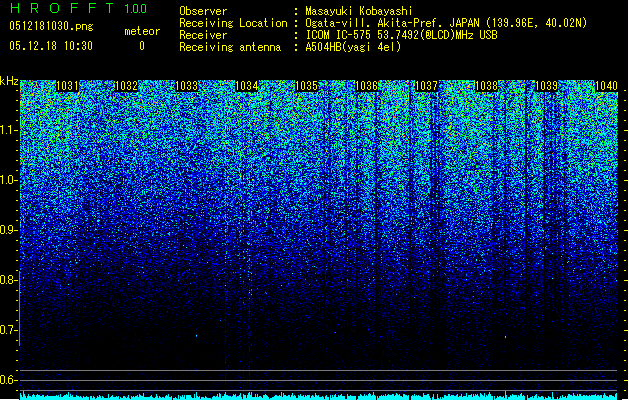Click the 1036 time marker

(366, 86)
